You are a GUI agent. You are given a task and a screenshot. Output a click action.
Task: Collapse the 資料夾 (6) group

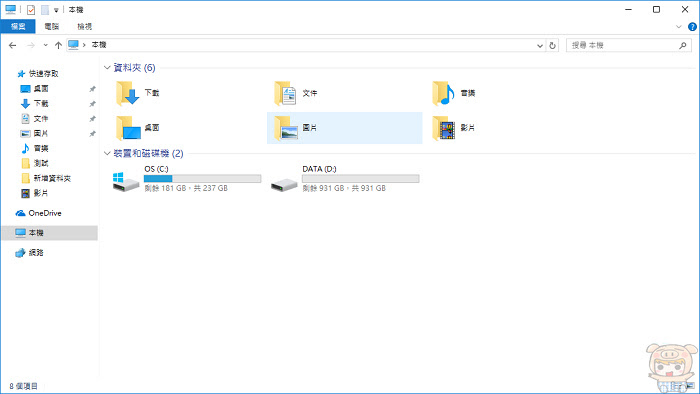coord(107,67)
